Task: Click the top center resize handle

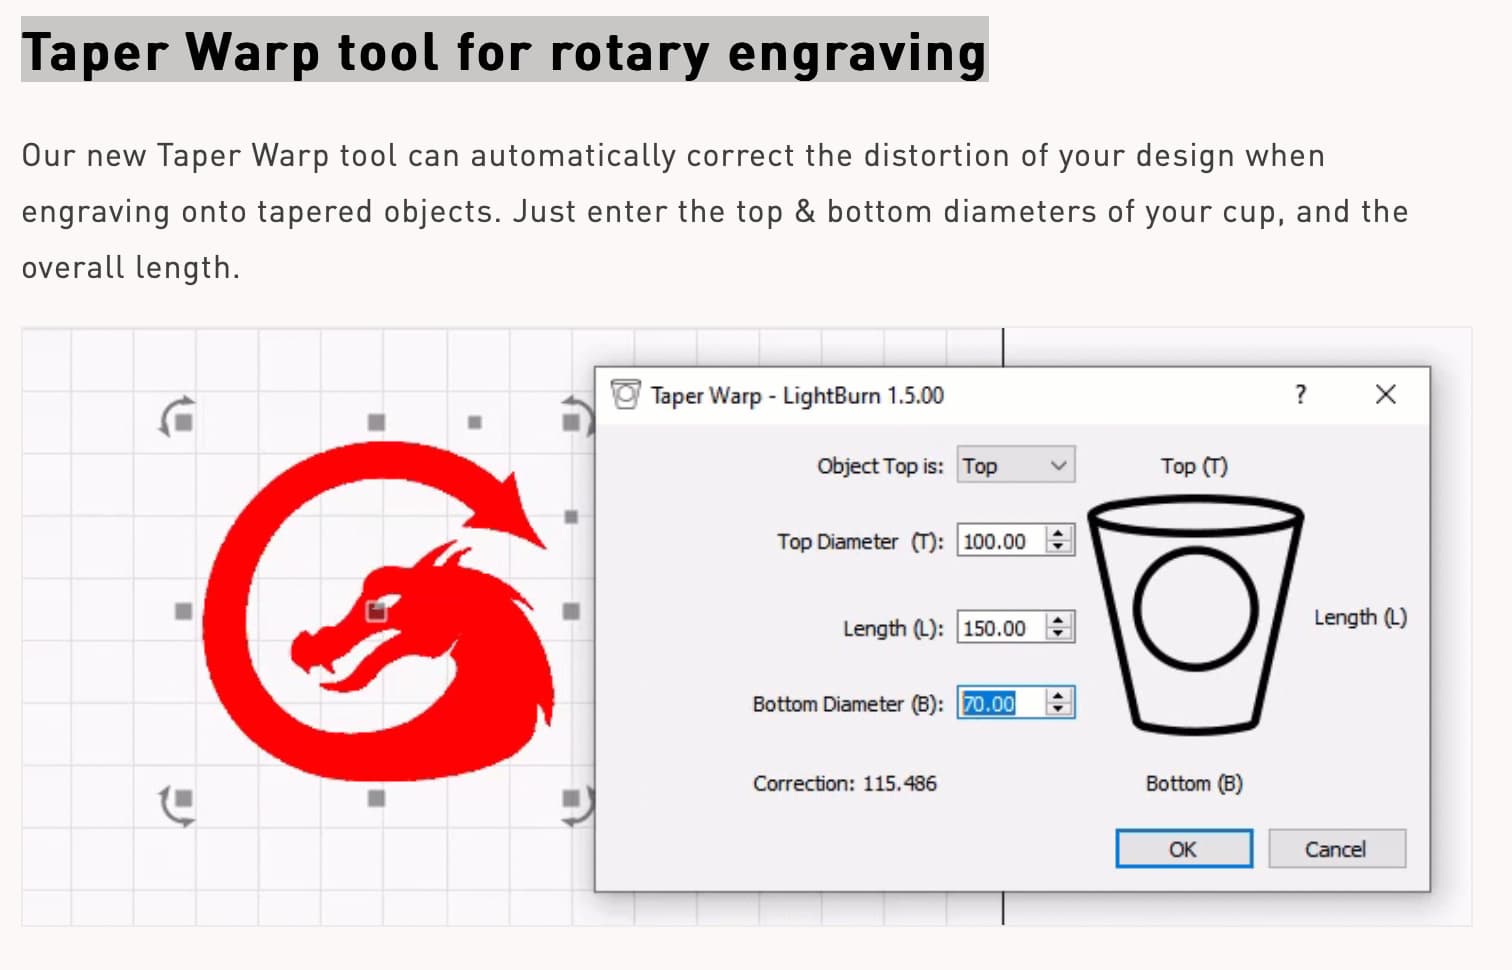Action: tap(376, 422)
